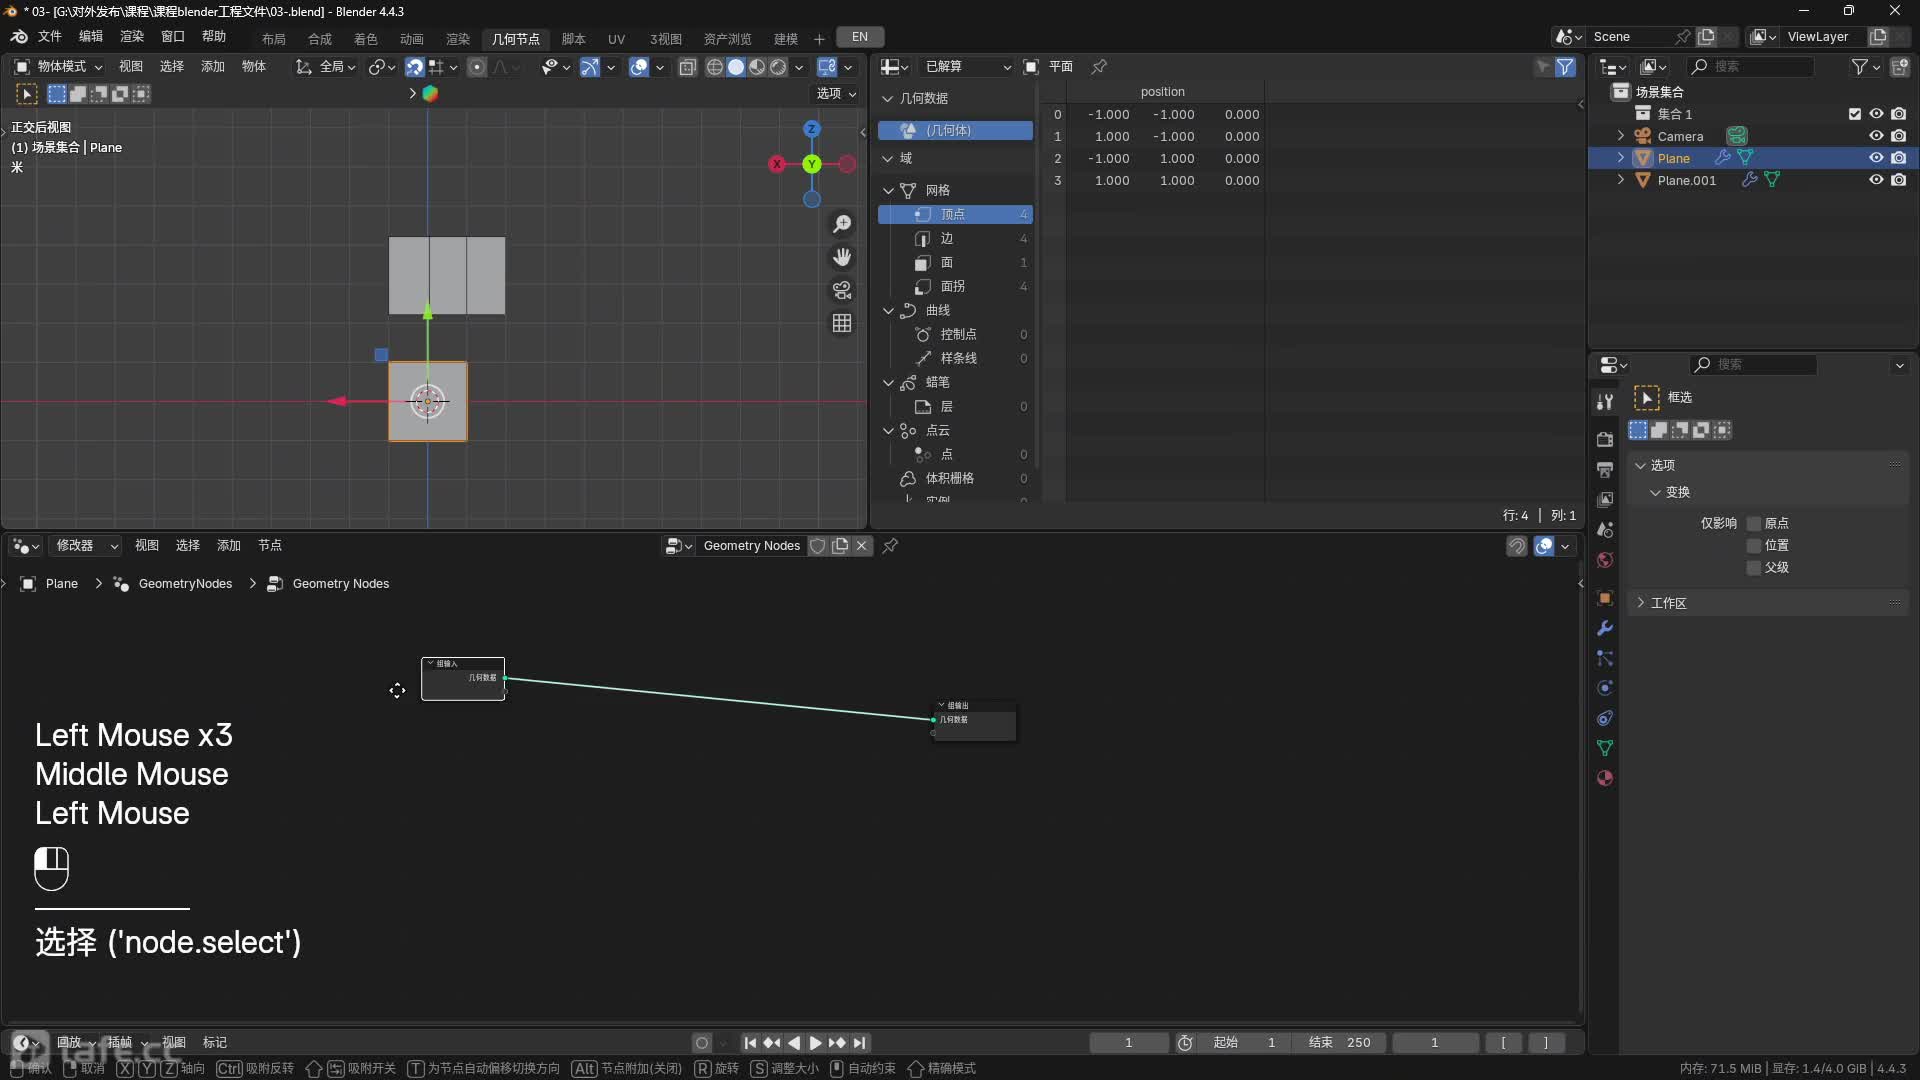
Task: Switch orthographic/perspective grid icon in viewport
Action: point(842,323)
